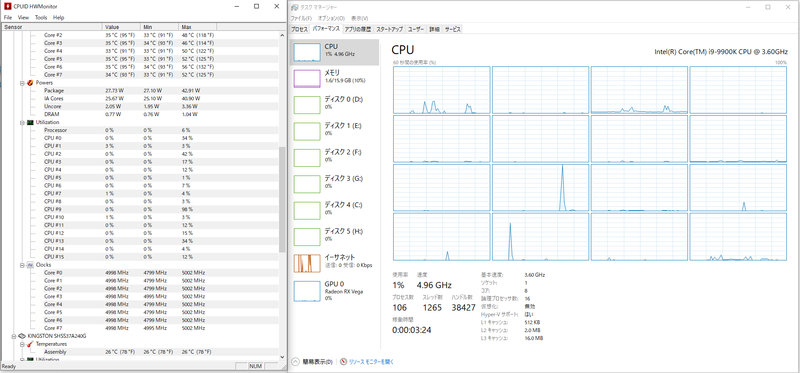
Task: Select ディスク 0 (D:) in performance list
Action: (335, 105)
